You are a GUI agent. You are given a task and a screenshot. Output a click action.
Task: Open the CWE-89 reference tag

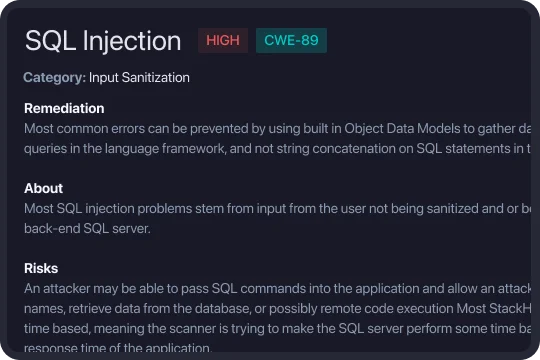point(291,40)
